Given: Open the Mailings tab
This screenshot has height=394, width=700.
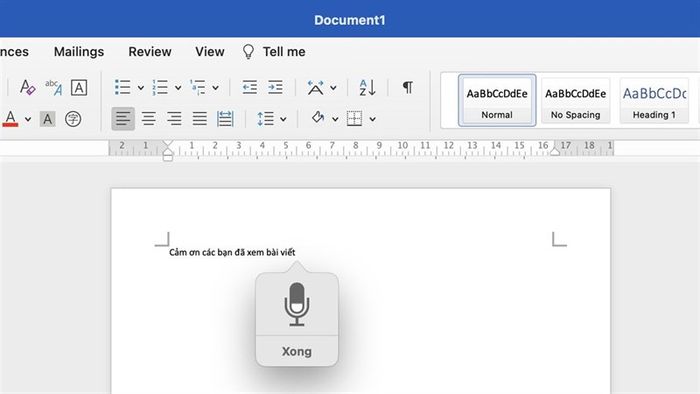Looking at the screenshot, I should [x=79, y=52].
